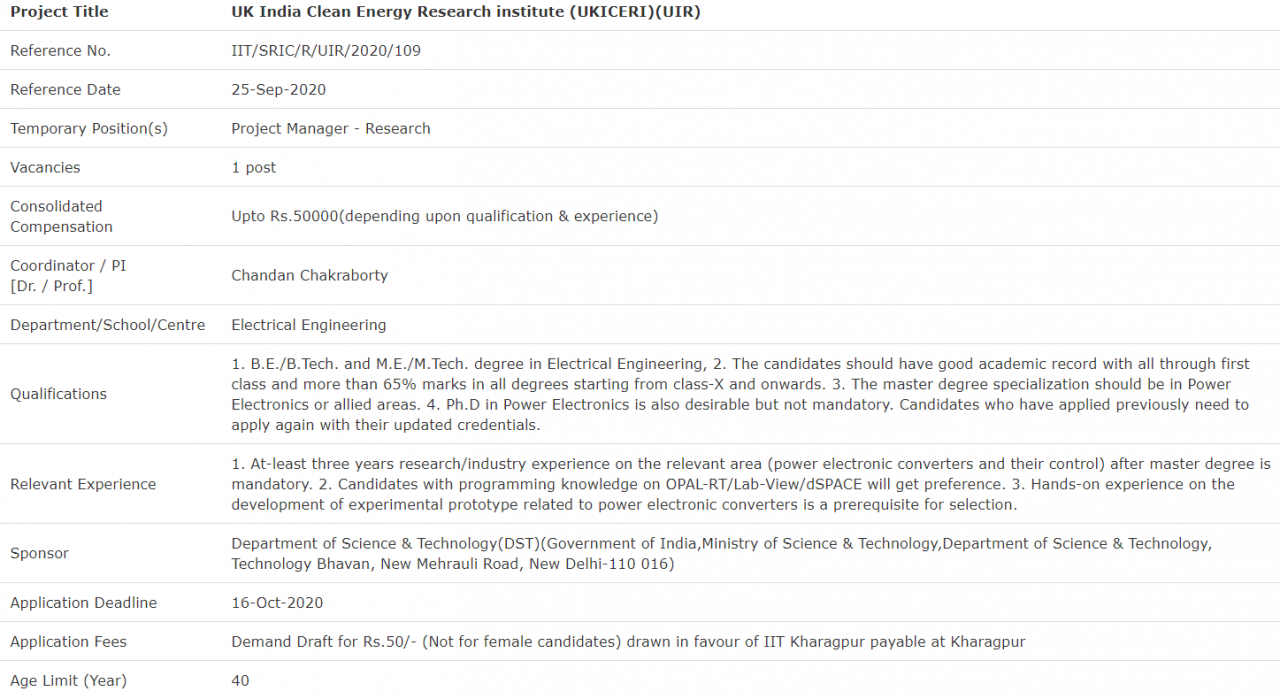The image size is (1280, 699).
Task: Select the age limit value 40
Action: click(x=240, y=681)
